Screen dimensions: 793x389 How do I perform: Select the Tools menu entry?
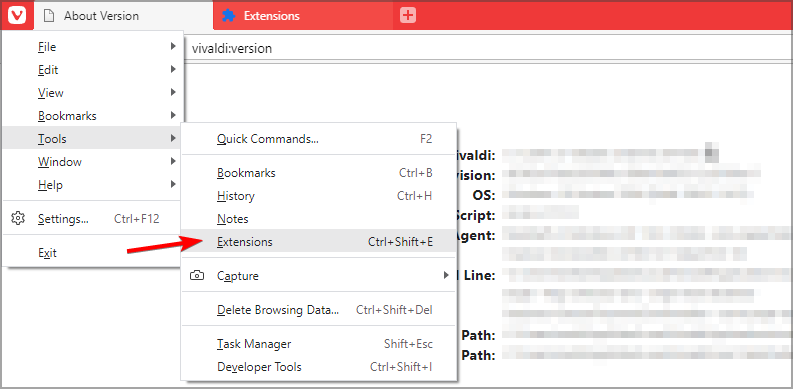93,139
